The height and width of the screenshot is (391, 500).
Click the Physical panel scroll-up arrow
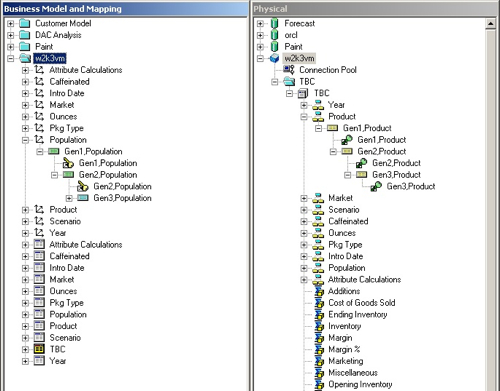coord(490,24)
